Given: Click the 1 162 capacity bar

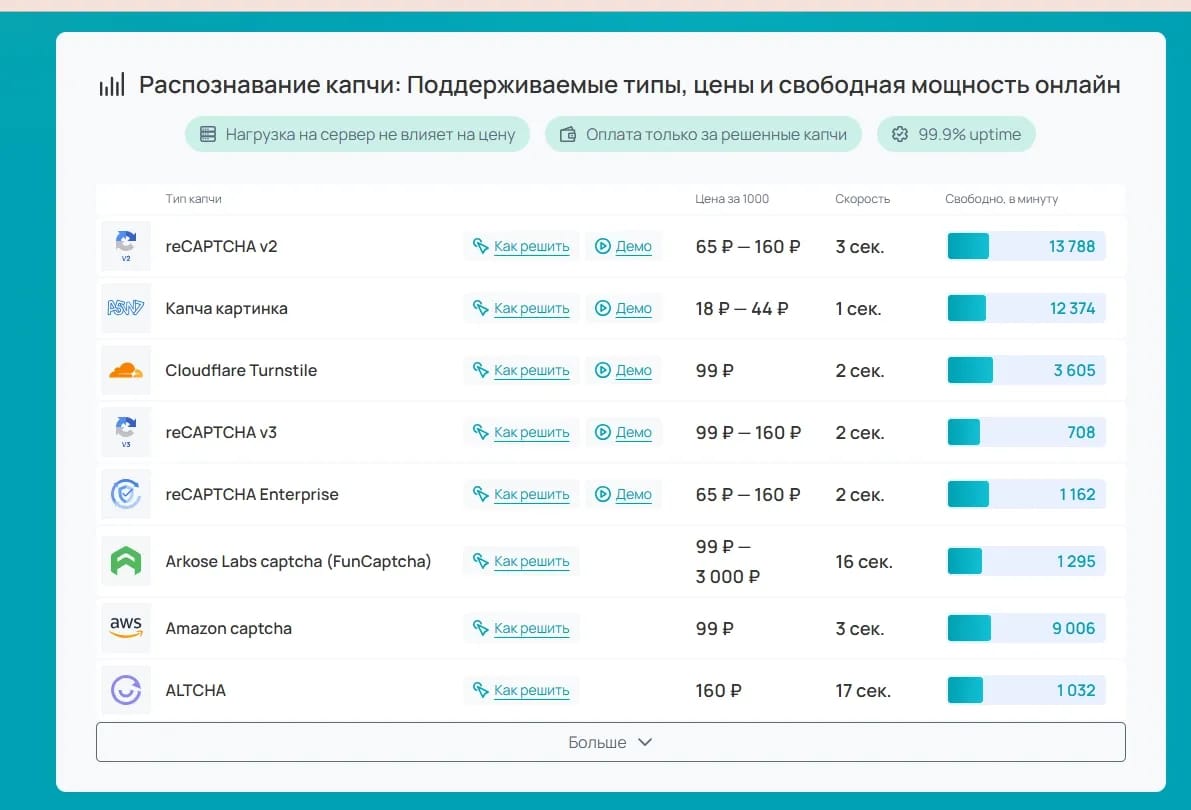Looking at the screenshot, I should [x=1026, y=494].
